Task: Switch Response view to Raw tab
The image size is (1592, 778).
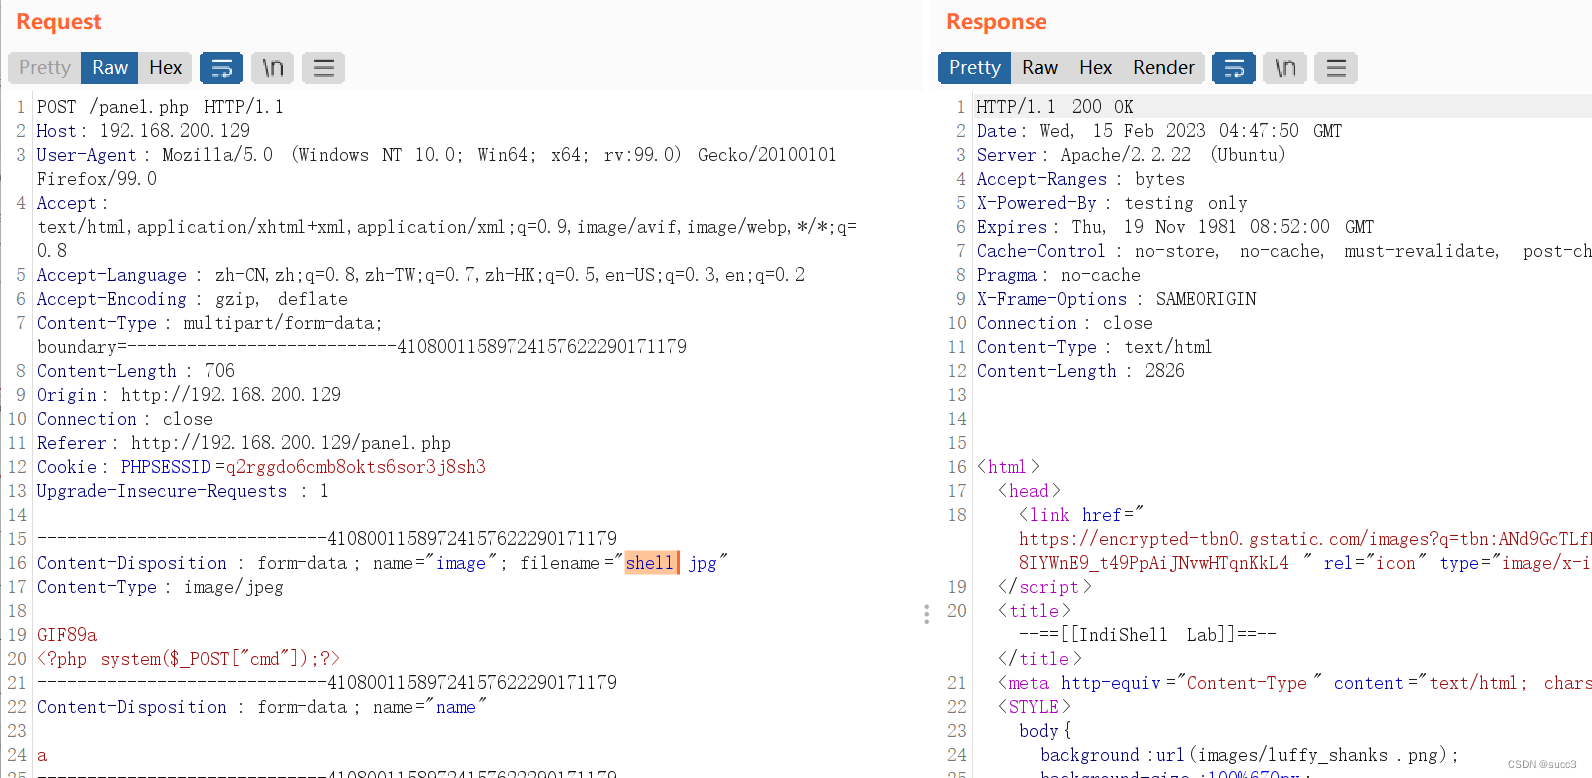Action: [x=1040, y=68]
